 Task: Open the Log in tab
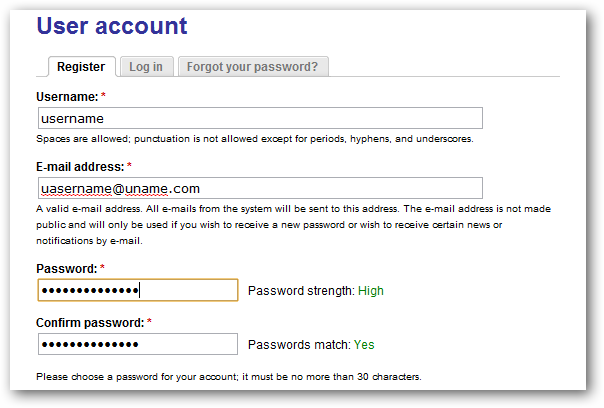146,67
